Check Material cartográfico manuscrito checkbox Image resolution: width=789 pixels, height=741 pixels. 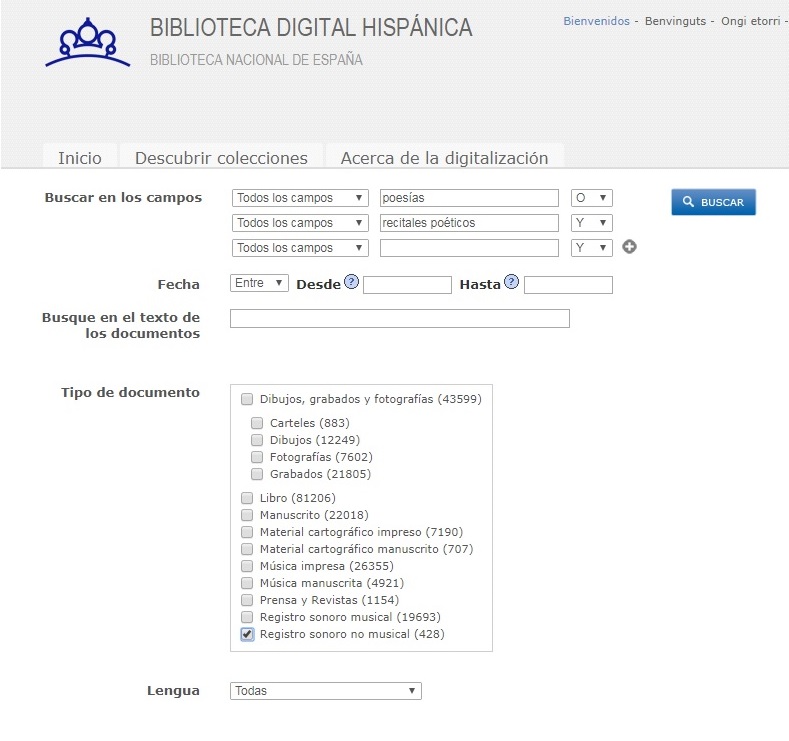[x=247, y=549]
